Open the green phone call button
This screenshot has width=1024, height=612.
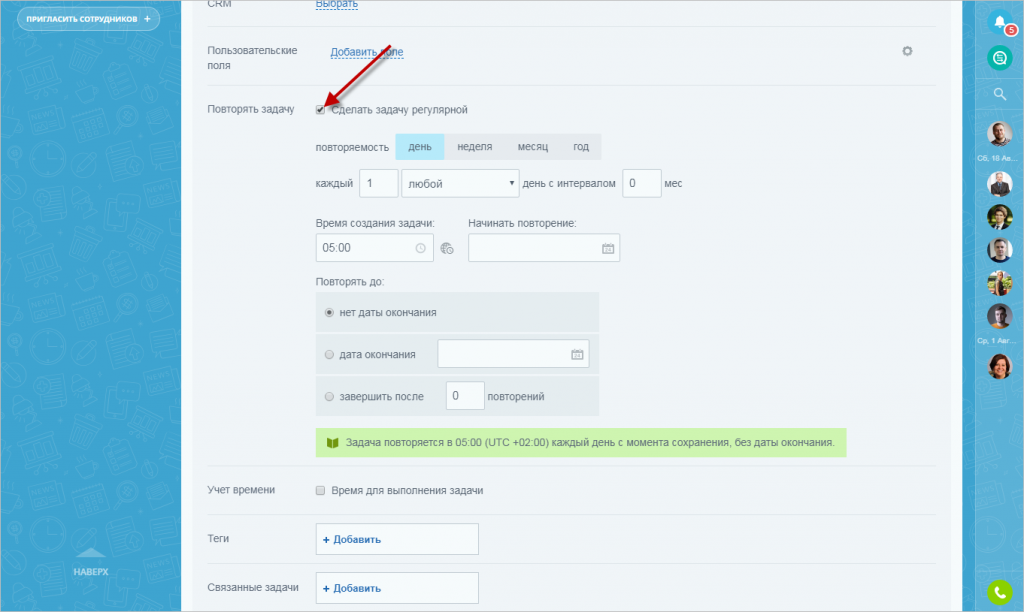pos(1000,592)
